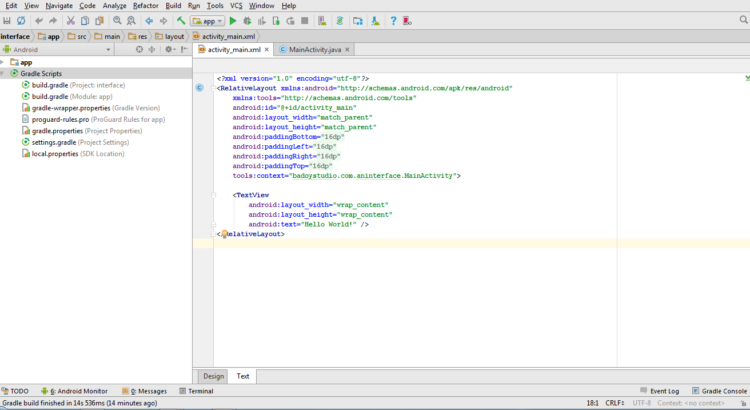Select gradle.properties in the project tree

pos(55,130)
